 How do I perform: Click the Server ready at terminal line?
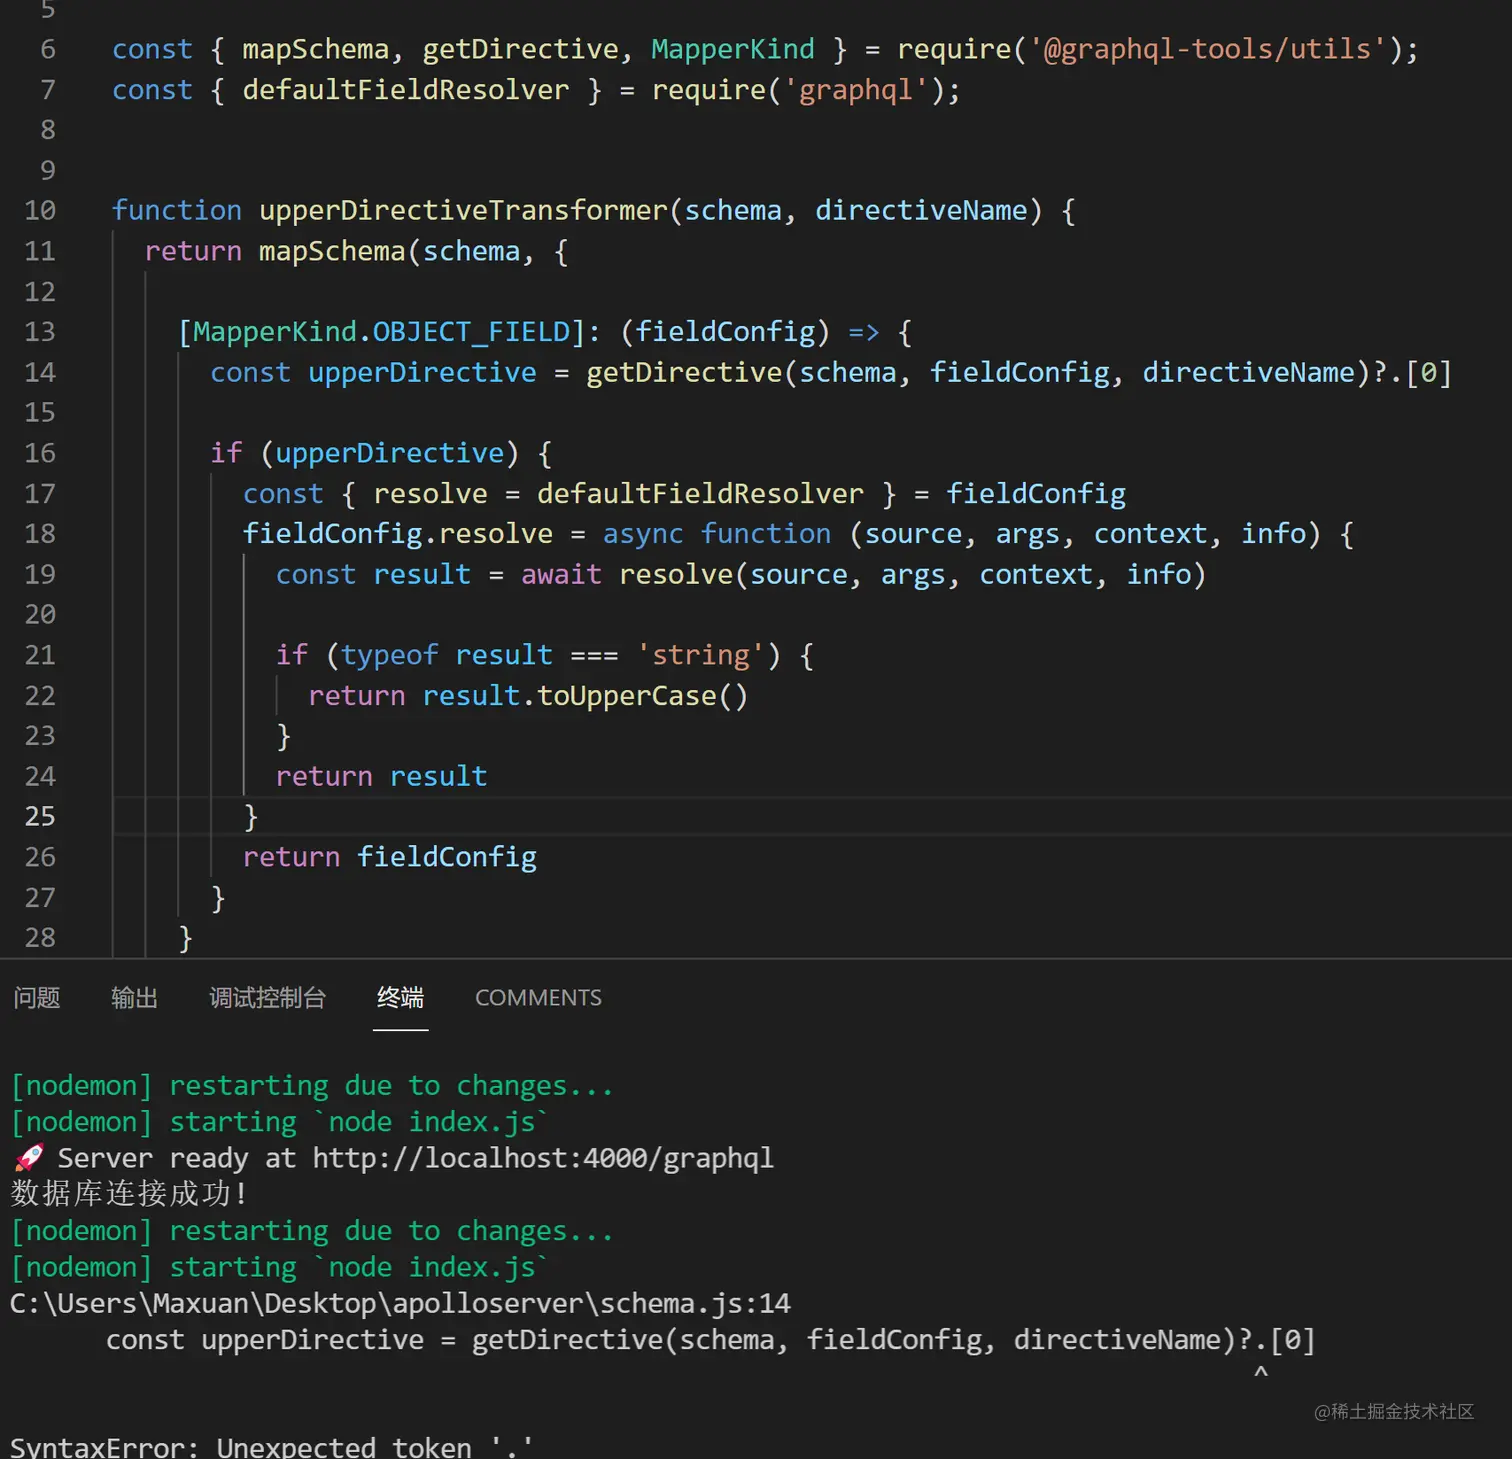click(392, 1158)
